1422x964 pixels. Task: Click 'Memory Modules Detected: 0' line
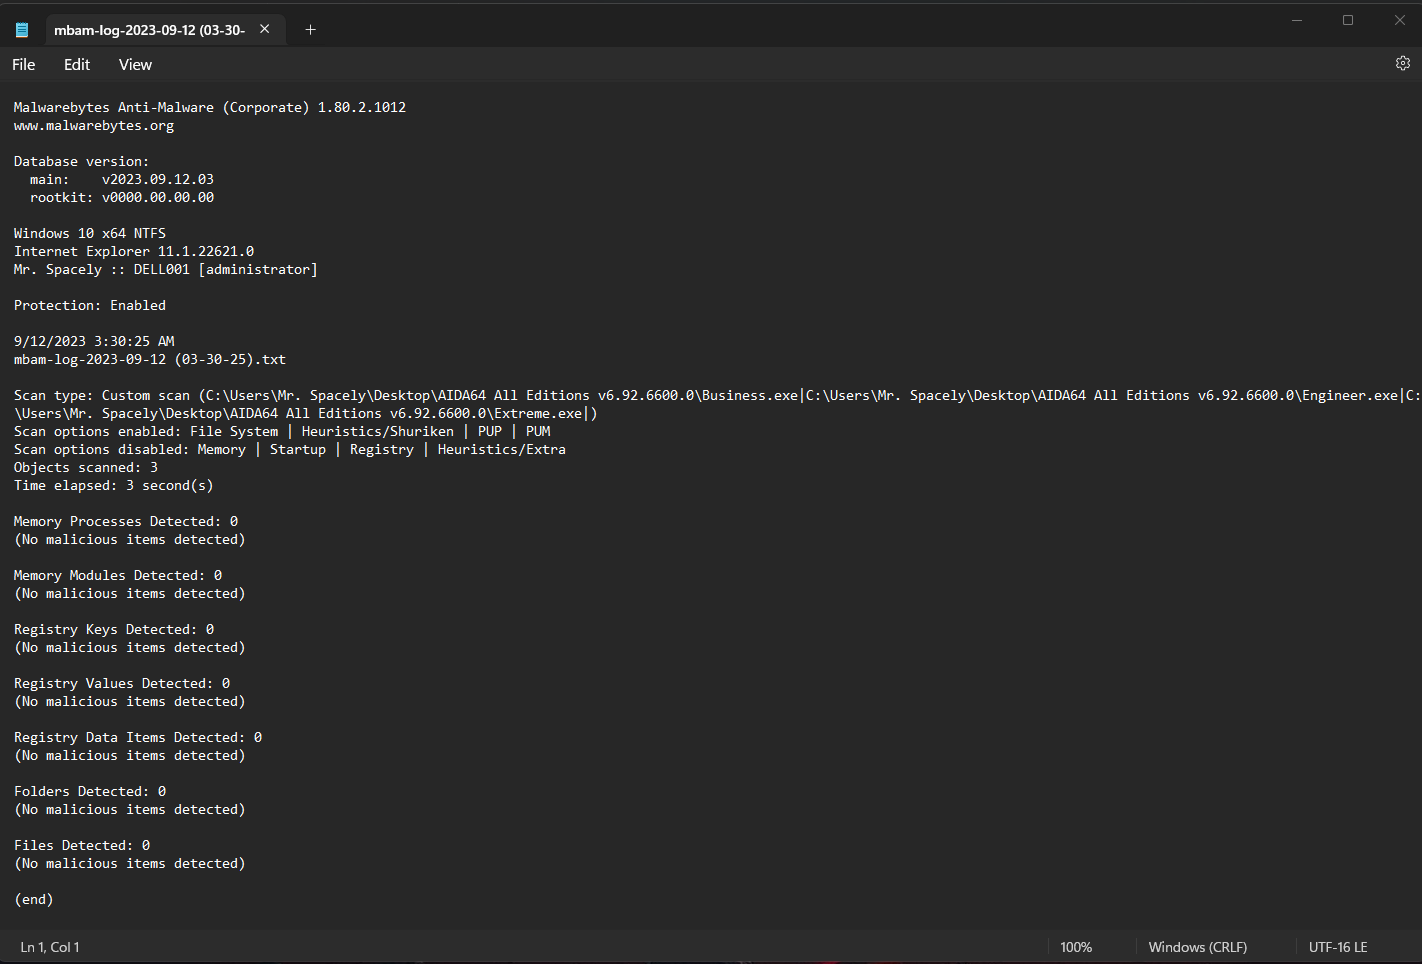pos(118,575)
